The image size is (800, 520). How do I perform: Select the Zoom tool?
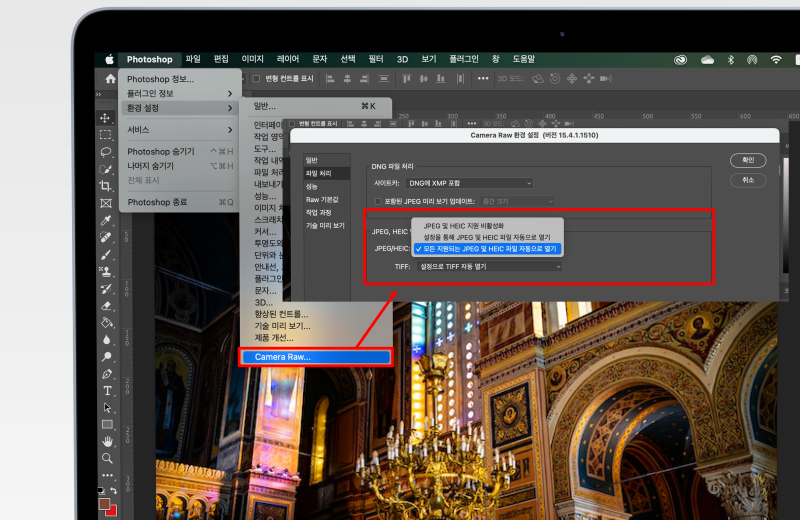(x=107, y=458)
